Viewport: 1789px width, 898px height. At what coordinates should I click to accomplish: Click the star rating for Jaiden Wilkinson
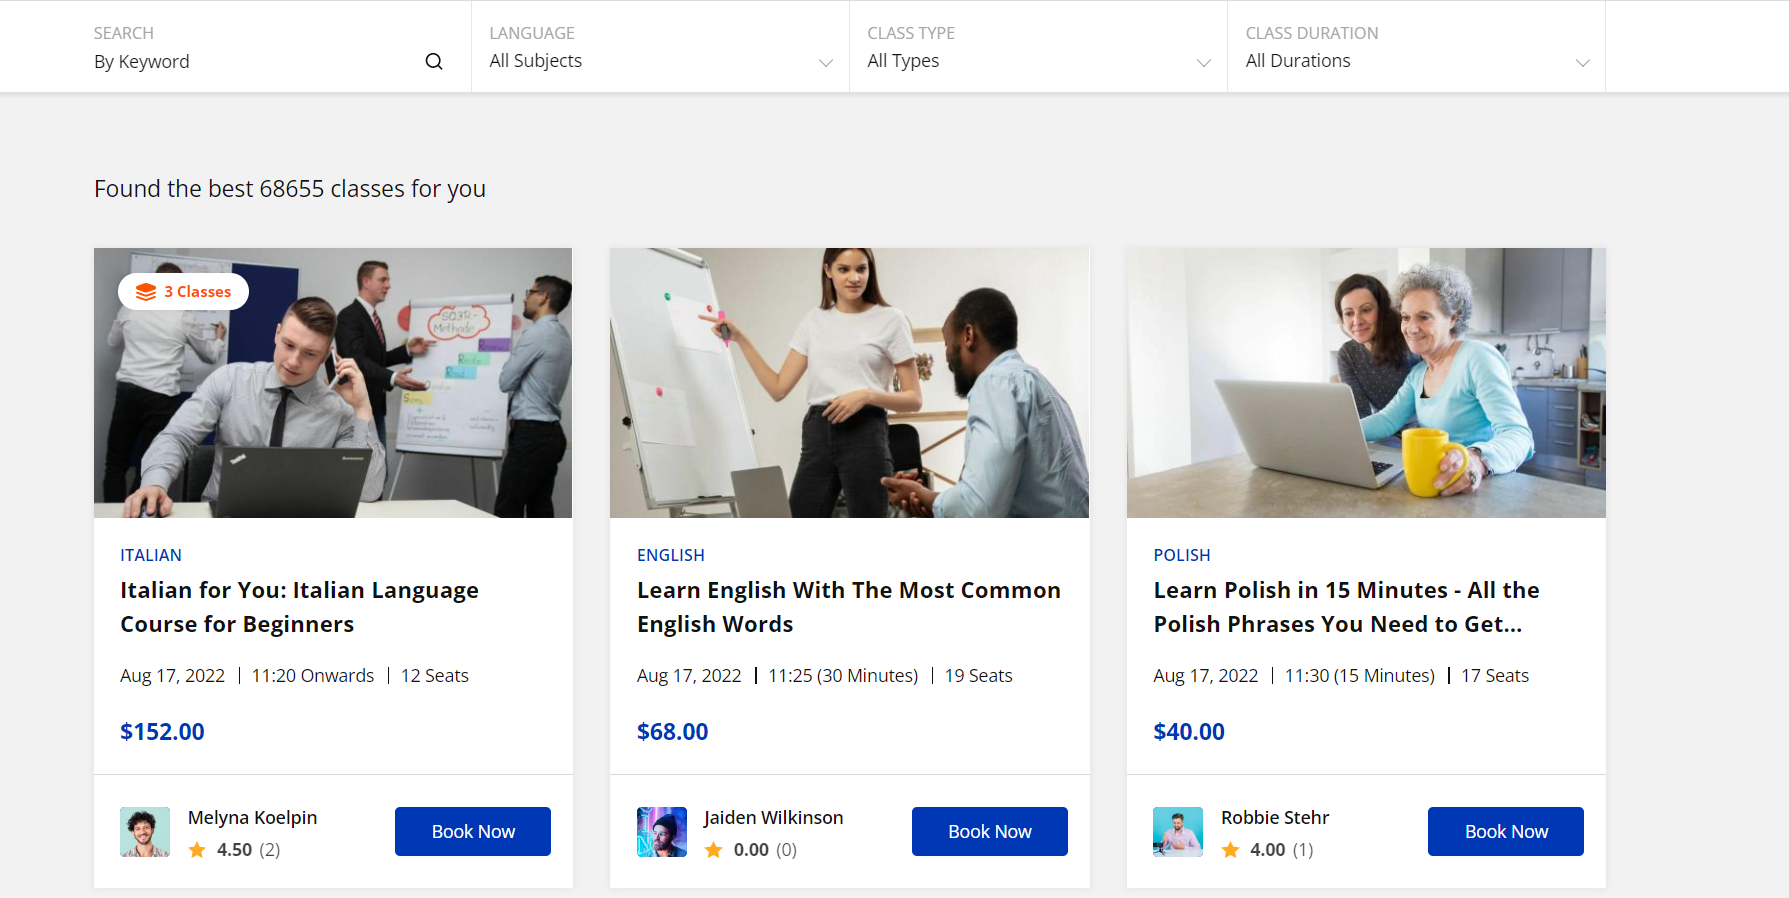(x=713, y=850)
